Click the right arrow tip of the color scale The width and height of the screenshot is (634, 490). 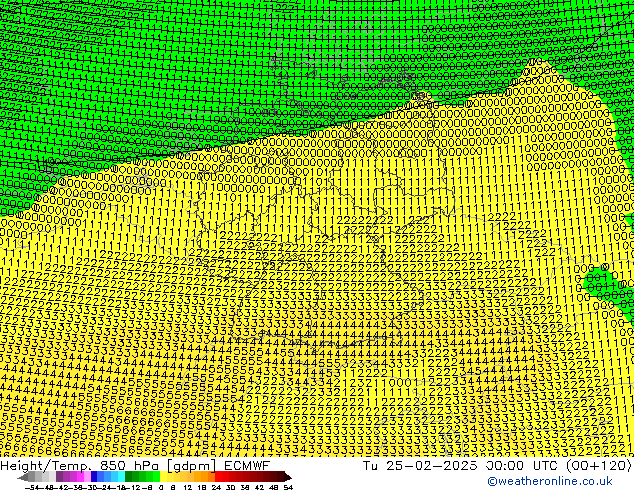(x=290, y=477)
